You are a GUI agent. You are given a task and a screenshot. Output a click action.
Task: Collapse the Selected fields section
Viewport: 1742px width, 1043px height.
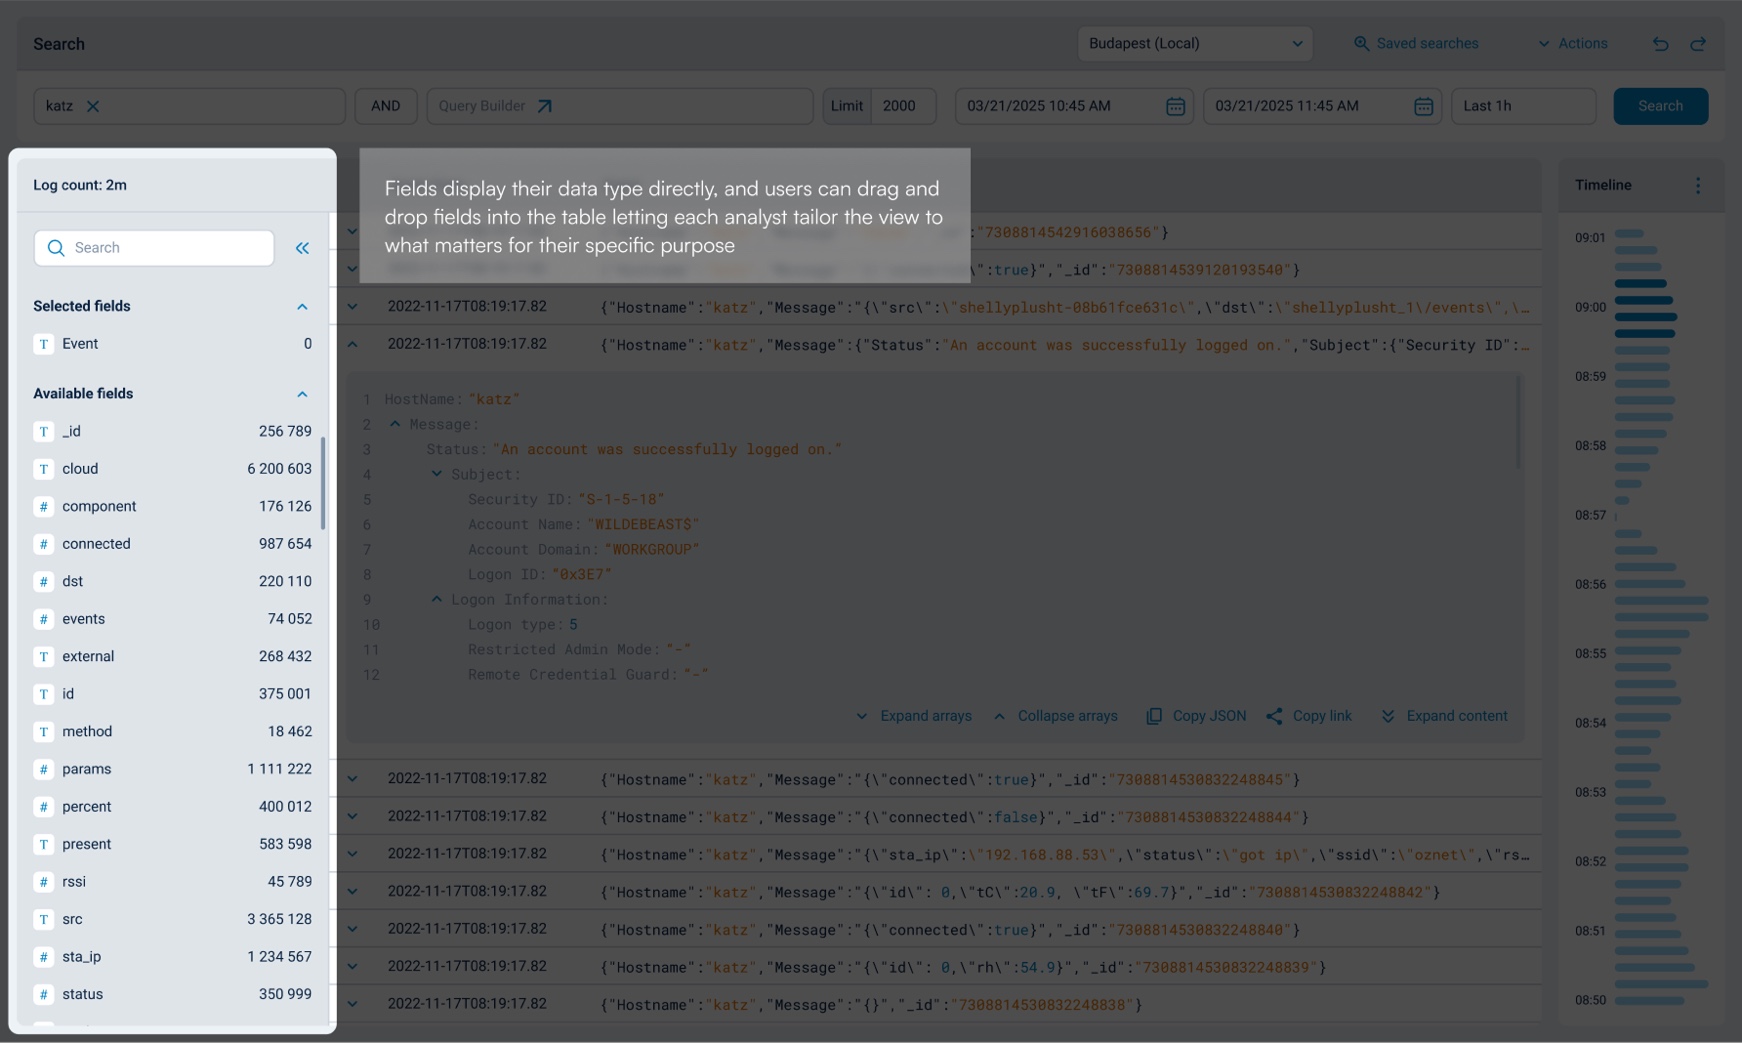302,307
